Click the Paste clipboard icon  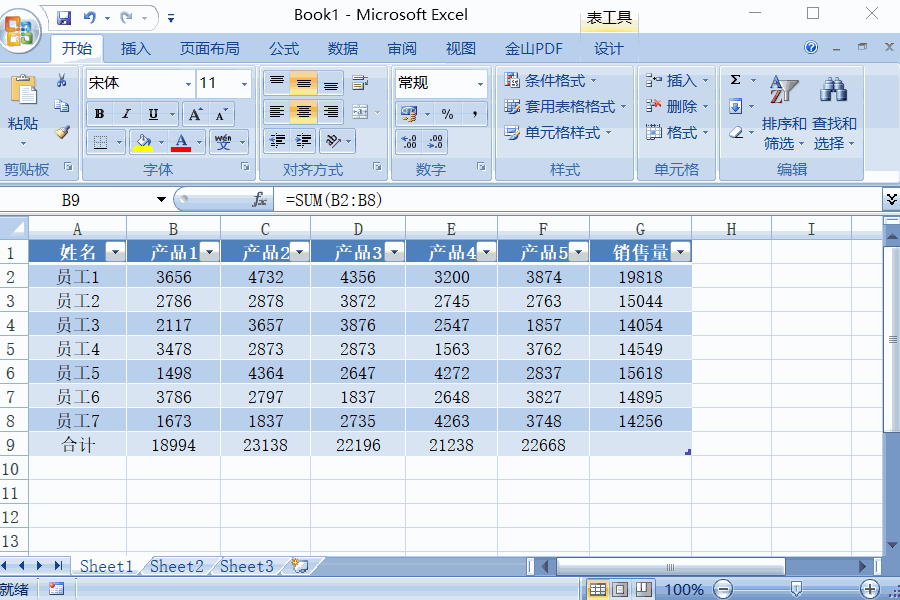24,91
